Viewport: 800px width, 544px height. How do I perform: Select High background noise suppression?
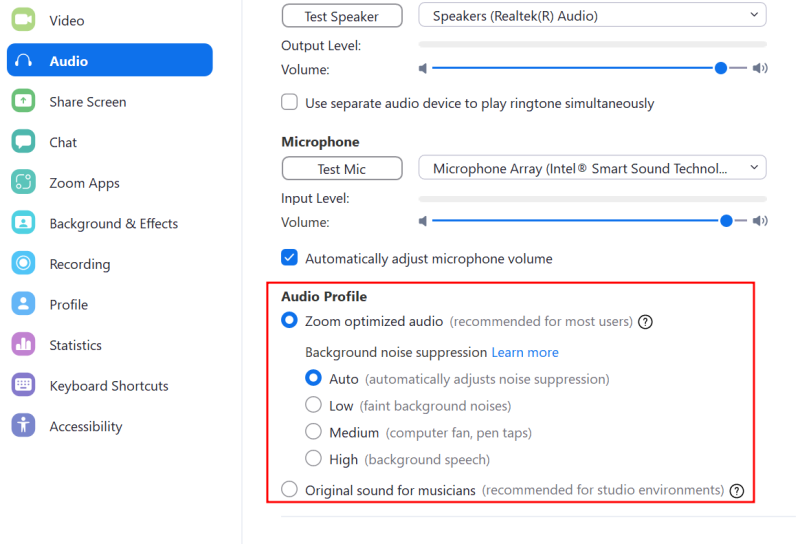[313, 458]
